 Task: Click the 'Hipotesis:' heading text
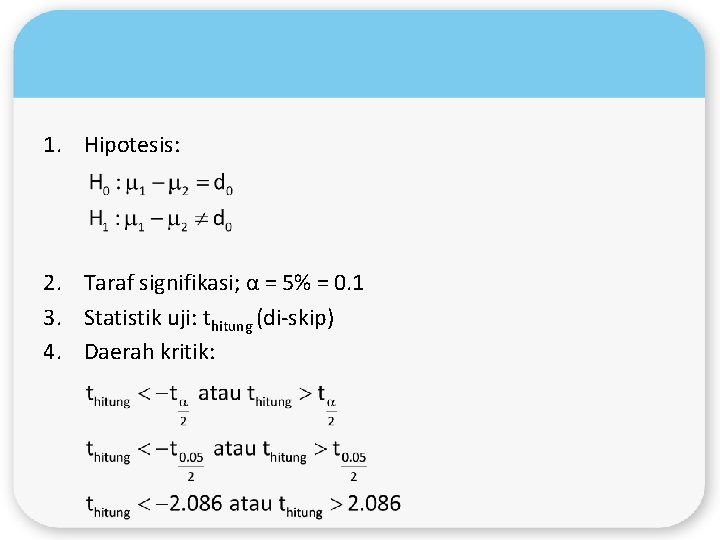pyautogui.click(x=132, y=146)
